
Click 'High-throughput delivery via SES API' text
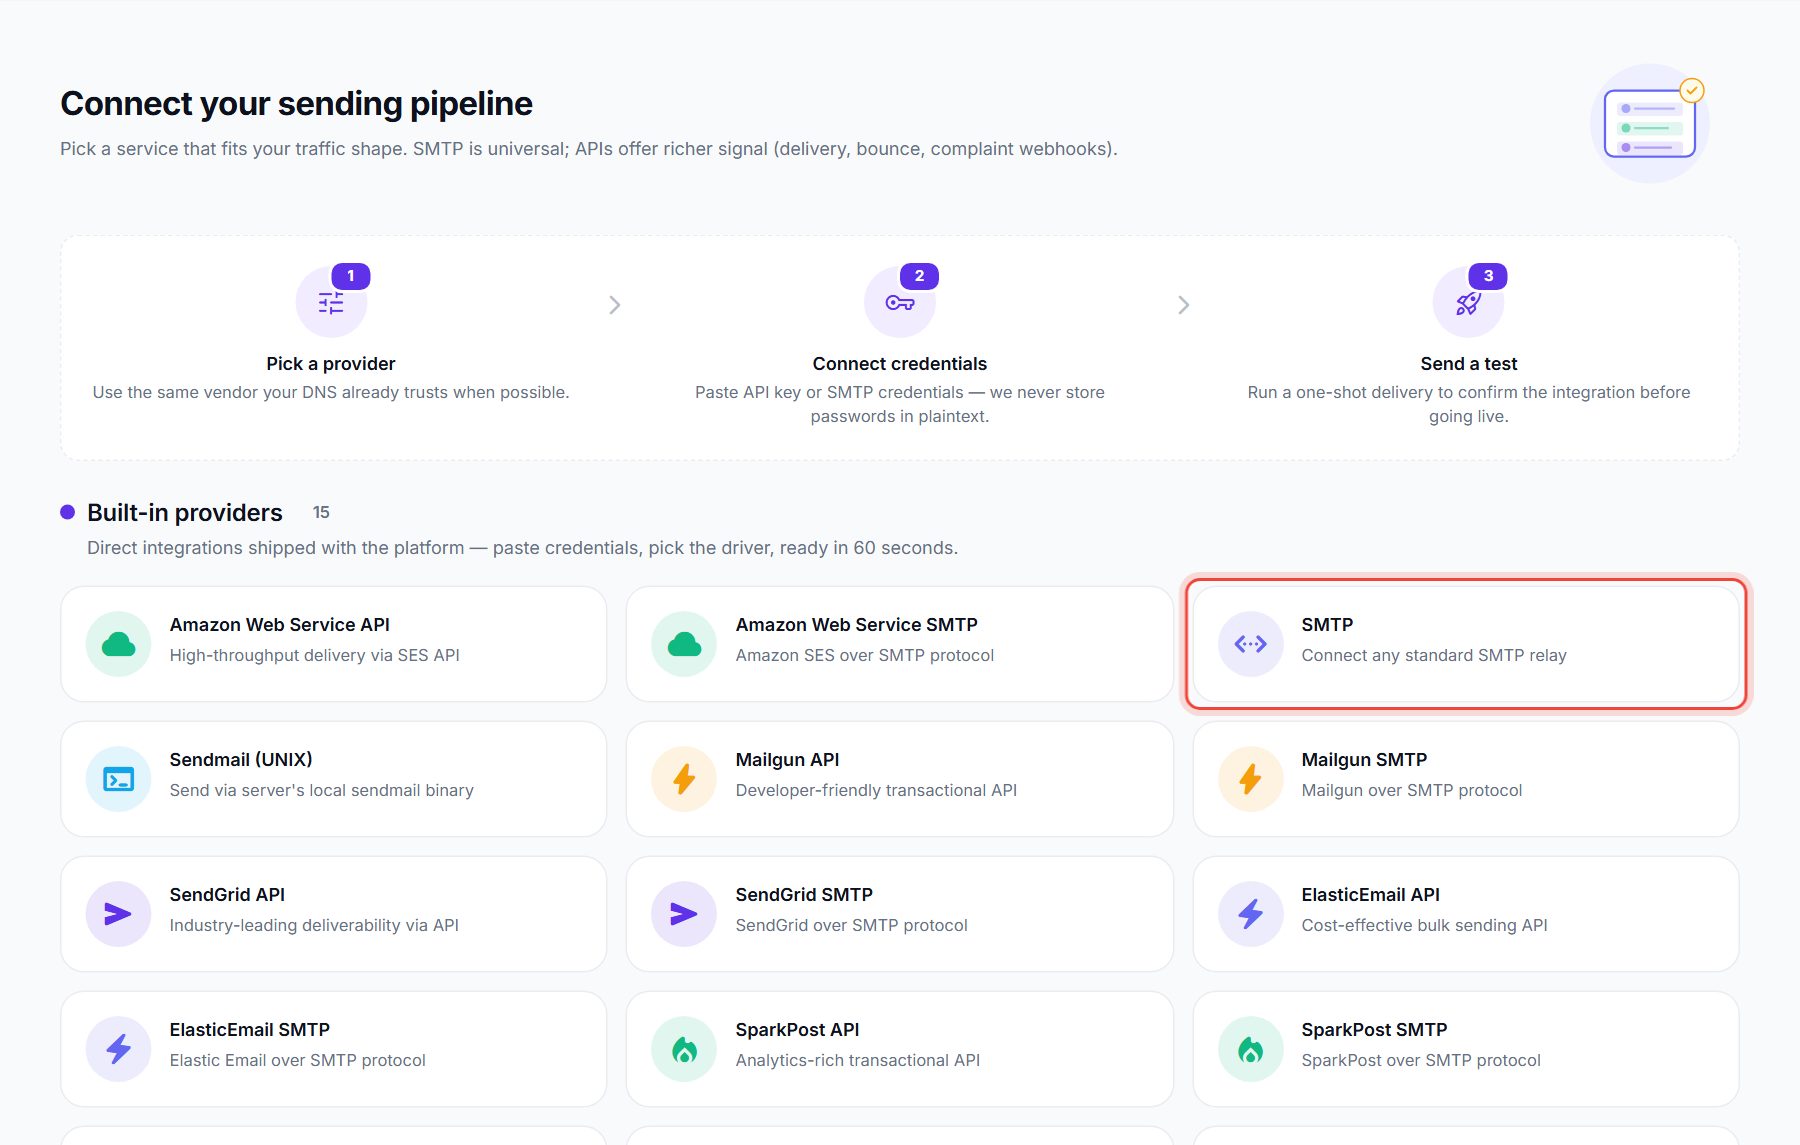point(314,656)
